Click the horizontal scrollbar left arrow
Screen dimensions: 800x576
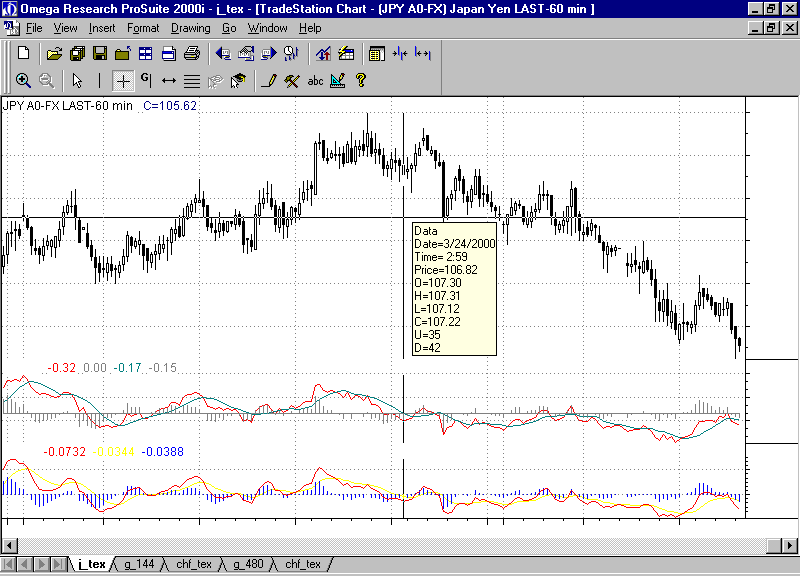(9, 545)
